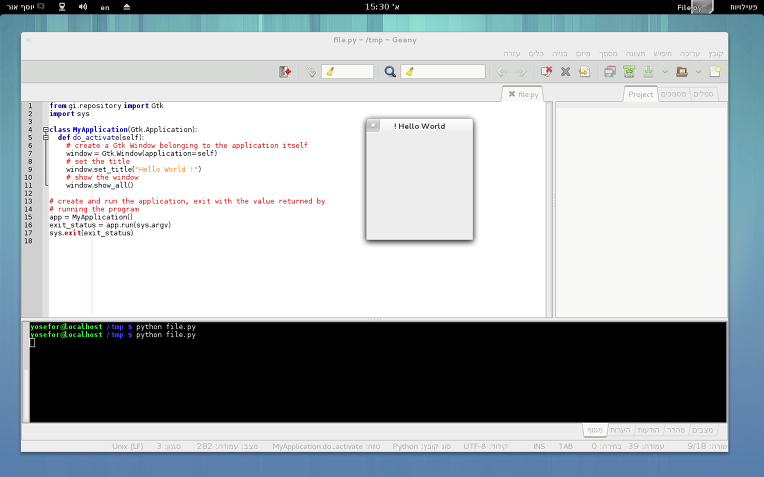Click the 'window.show_all()' code line
764x477 pixels.
point(99,185)
